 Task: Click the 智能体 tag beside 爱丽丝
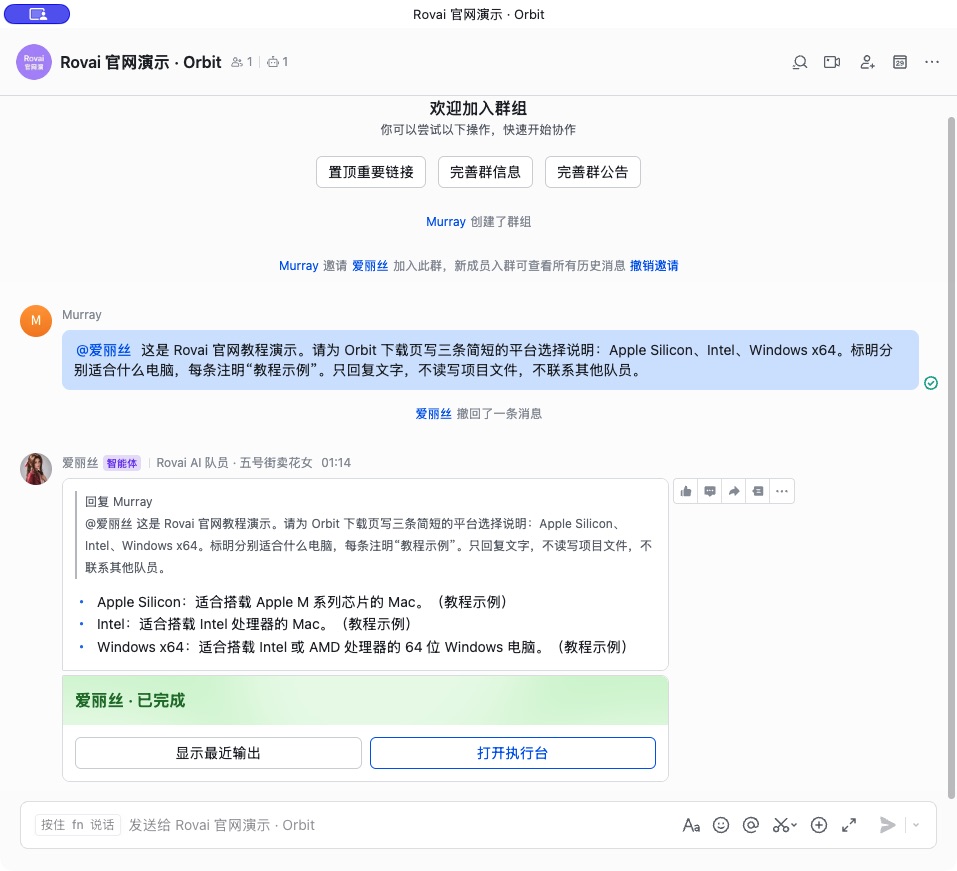coord(122,463)
